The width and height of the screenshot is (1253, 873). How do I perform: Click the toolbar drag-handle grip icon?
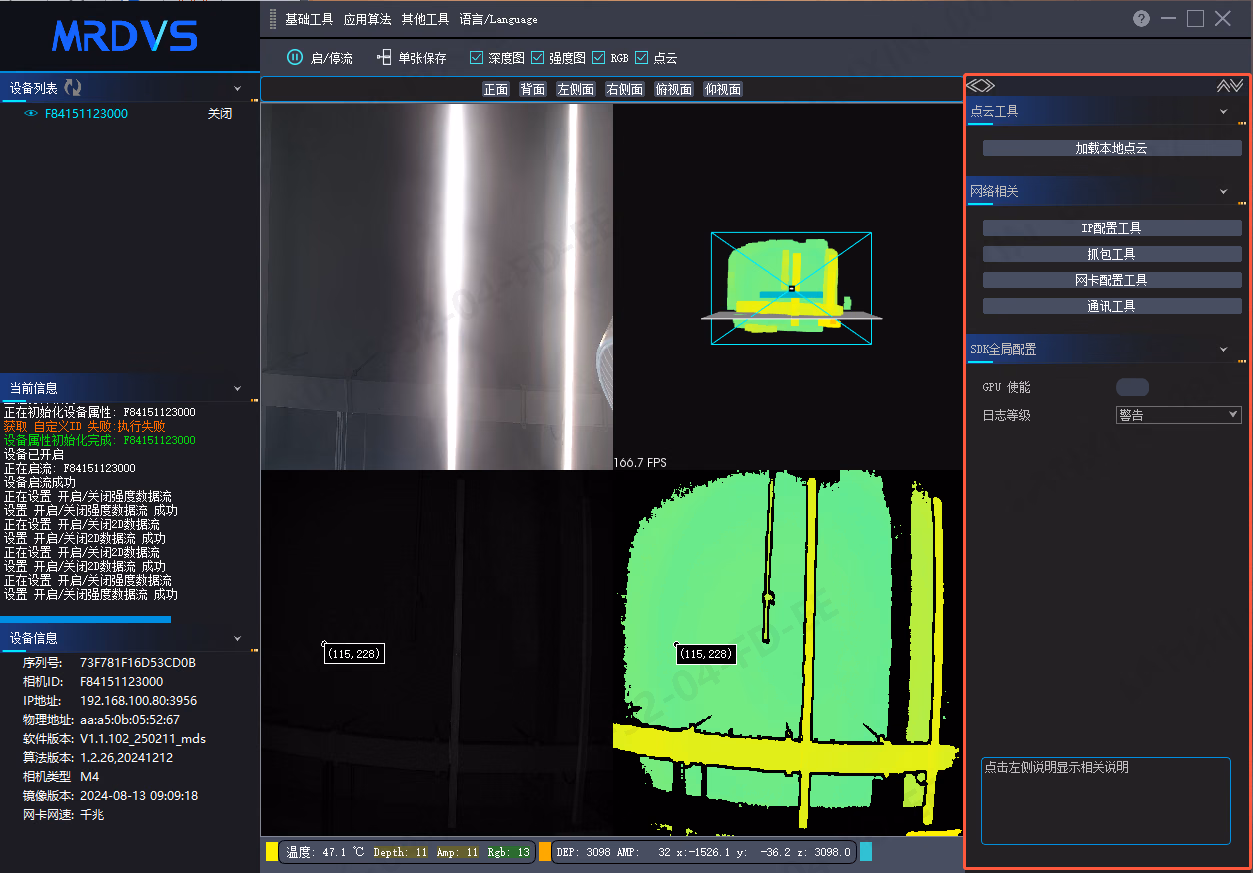coord(271,19)
